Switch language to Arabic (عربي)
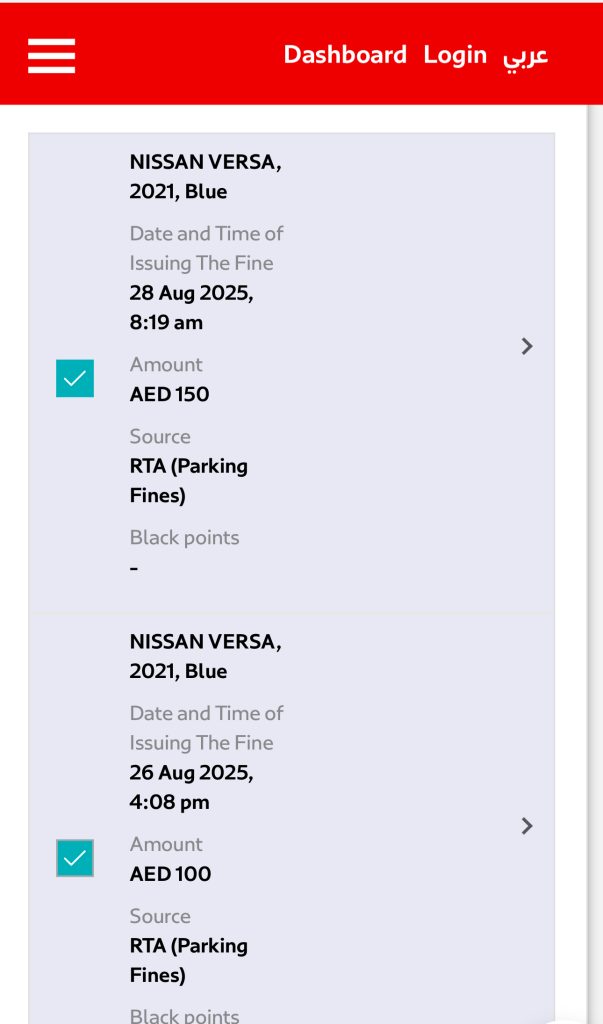Viewport: 603px width, 1024px height. click(526, 56)
